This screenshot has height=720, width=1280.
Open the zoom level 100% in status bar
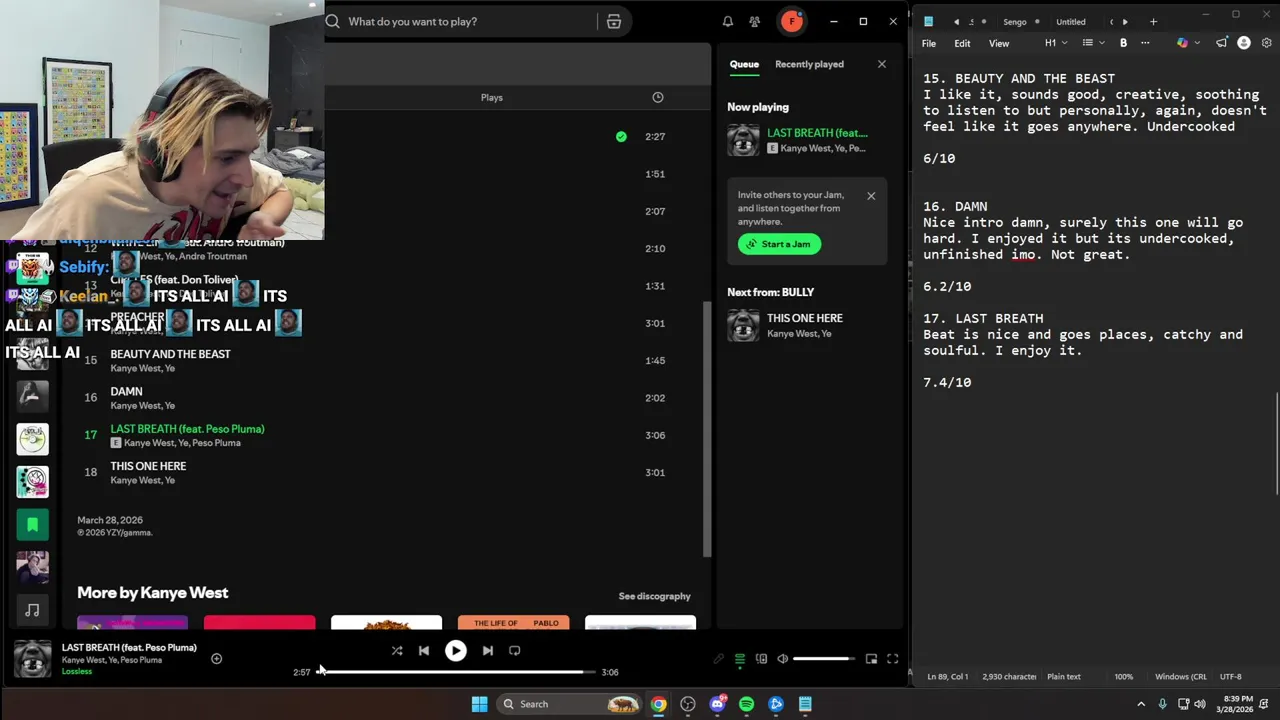(x=1124, y=677)
